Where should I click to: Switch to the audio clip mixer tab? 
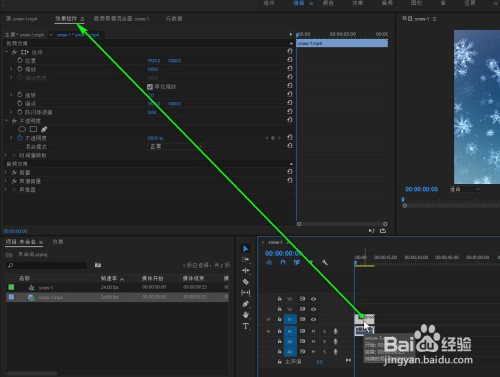pos(121,19)
